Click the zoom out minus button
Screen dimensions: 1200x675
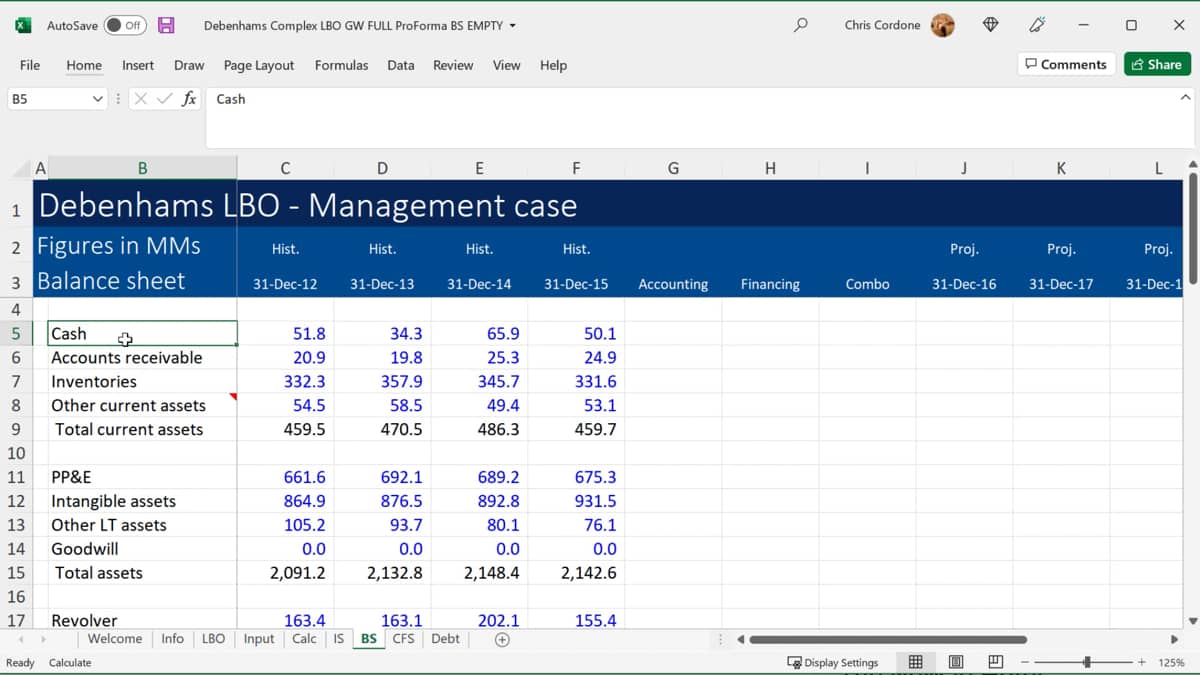point(1026,662)
